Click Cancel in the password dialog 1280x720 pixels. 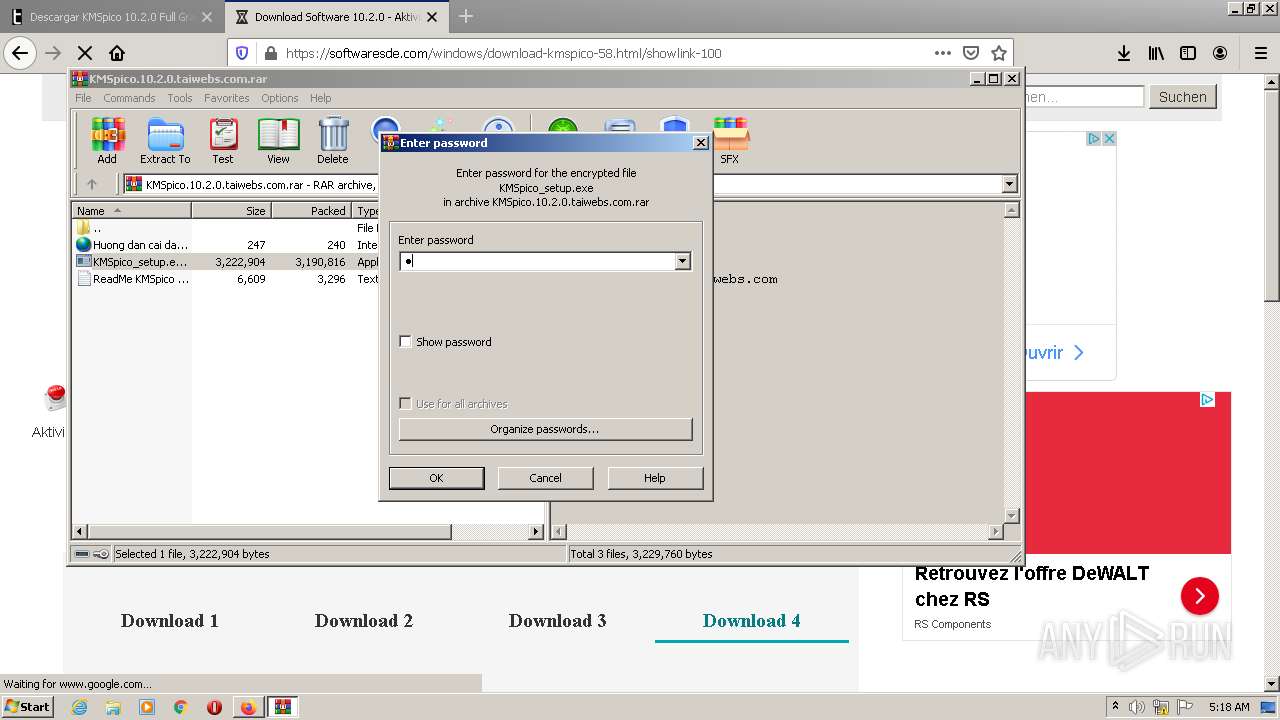tap(545, 478)
